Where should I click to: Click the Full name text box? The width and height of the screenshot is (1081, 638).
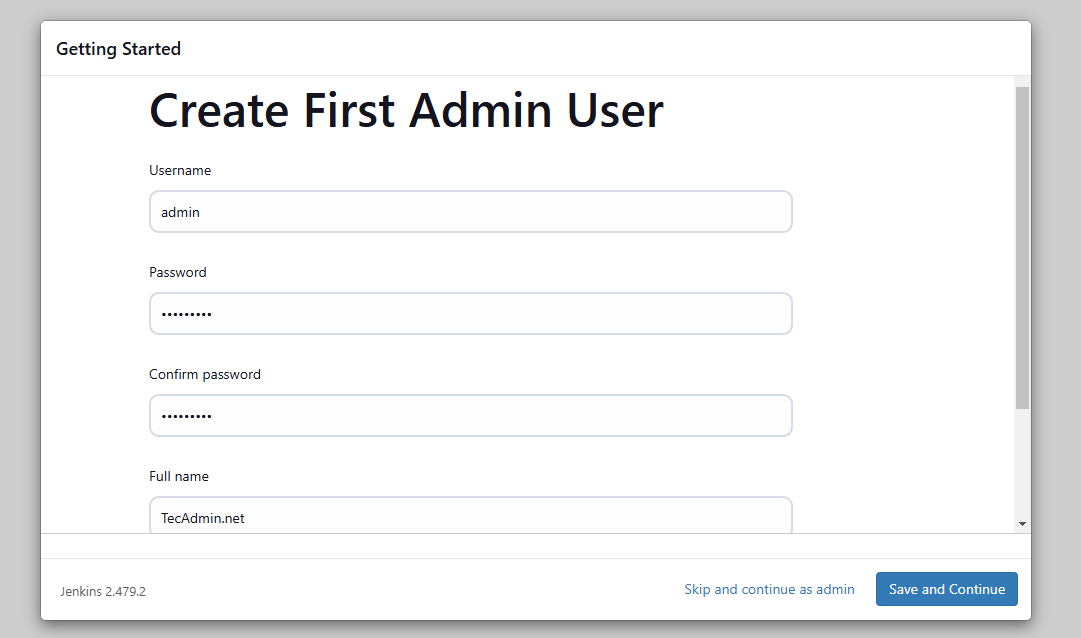470,516
